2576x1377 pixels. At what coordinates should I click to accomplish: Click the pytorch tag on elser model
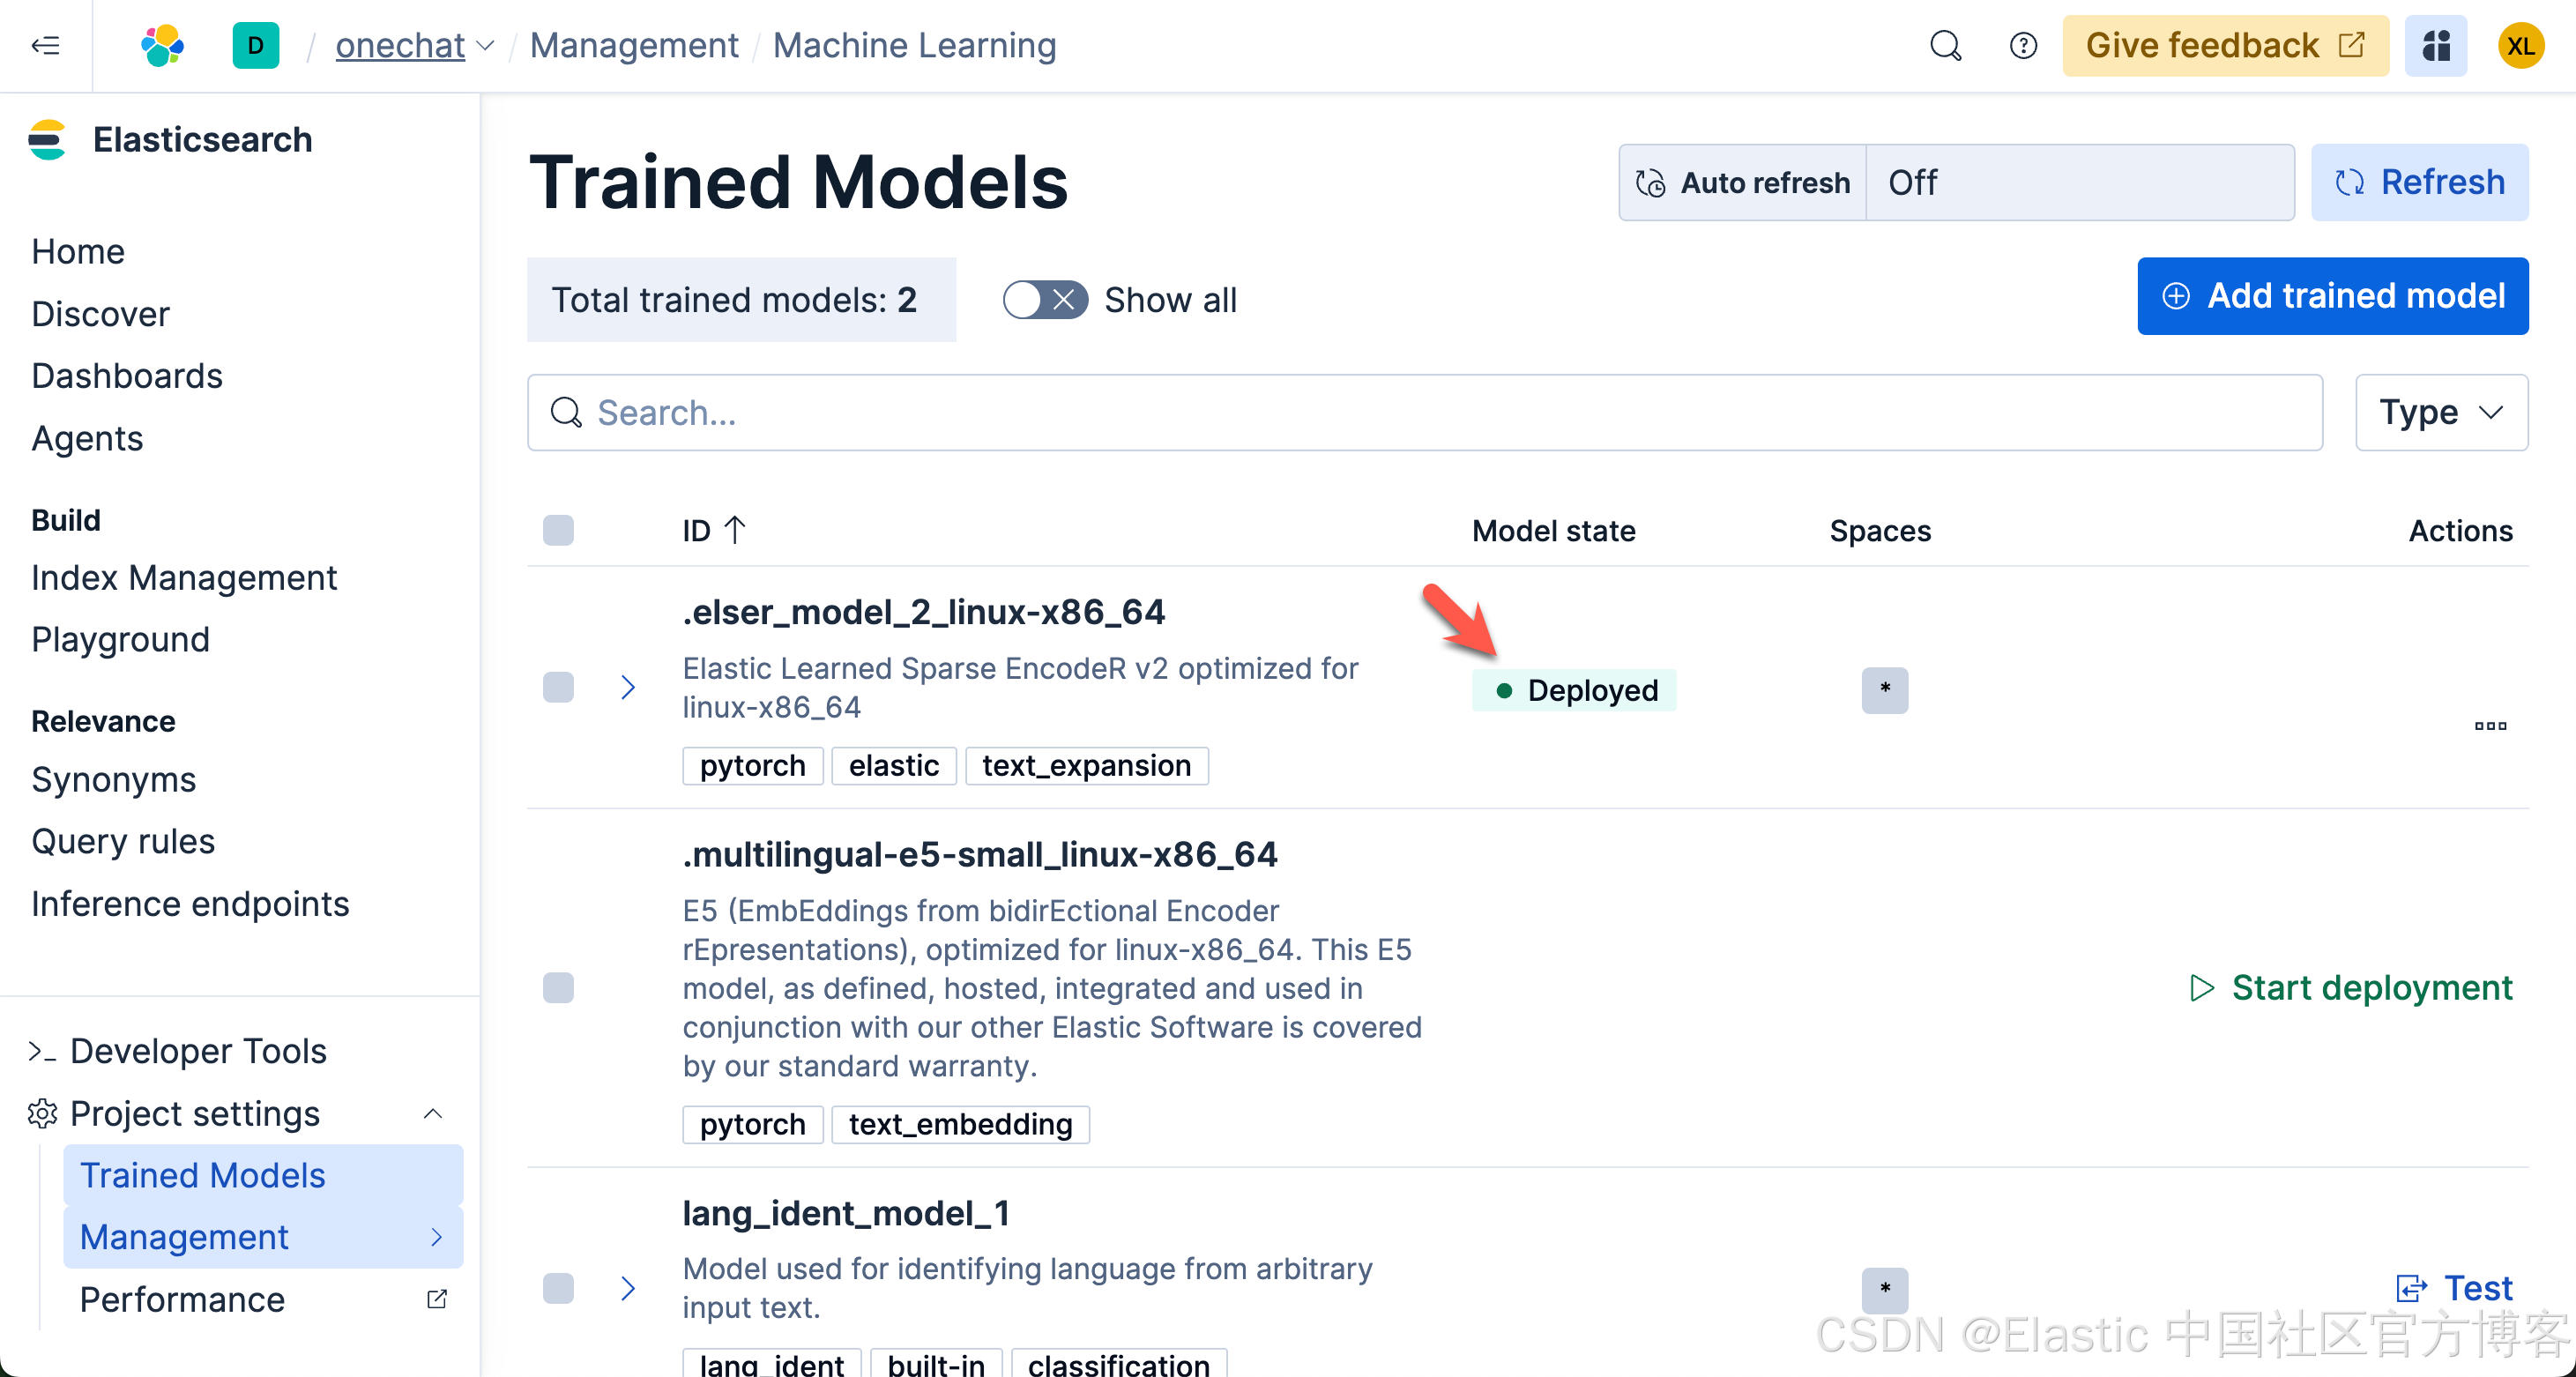coord(752,766)
